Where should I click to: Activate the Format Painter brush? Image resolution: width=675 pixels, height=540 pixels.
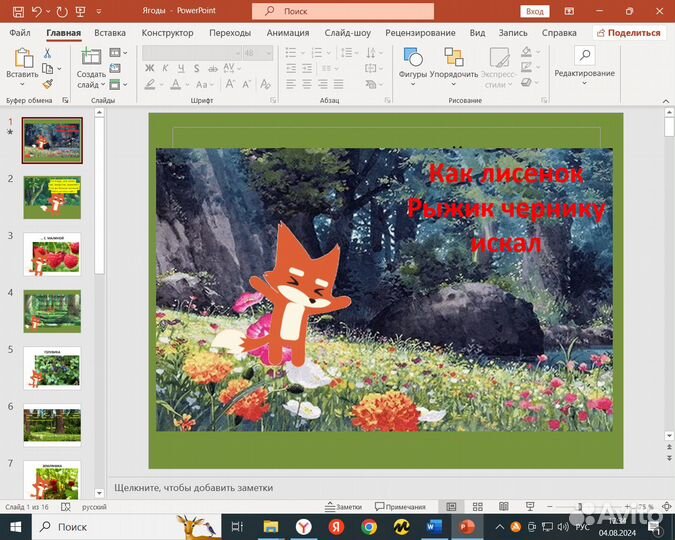[x=48, y=84]
